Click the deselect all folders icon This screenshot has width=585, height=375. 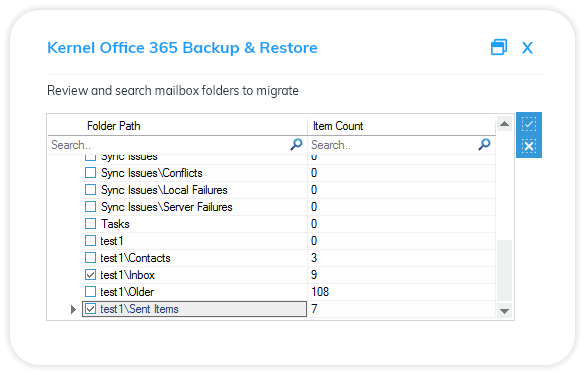click(x=529, y=146)
